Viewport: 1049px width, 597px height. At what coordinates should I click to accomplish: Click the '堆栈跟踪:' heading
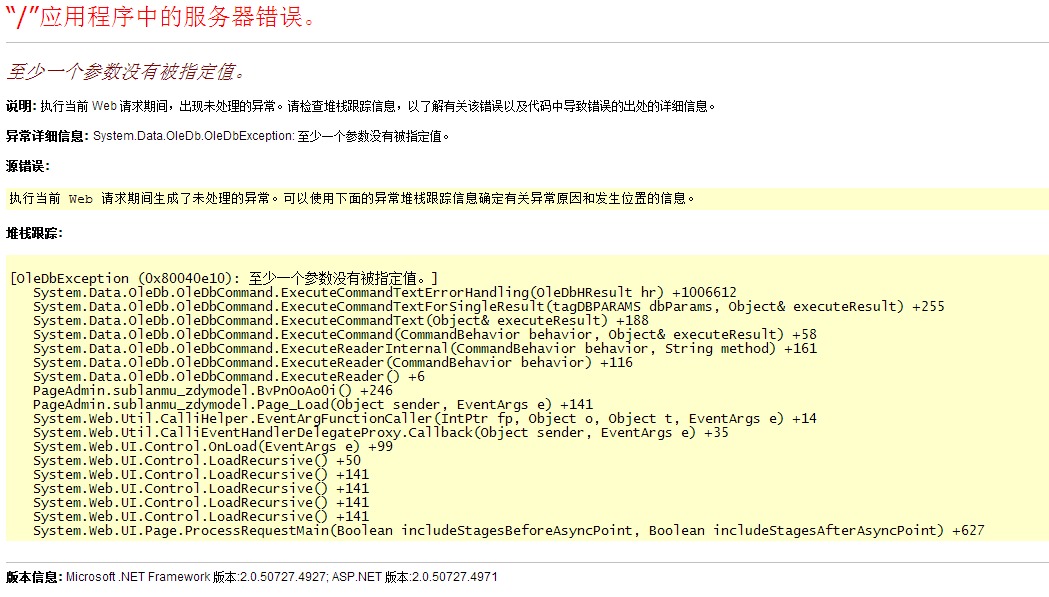click(x=34, y=233)
